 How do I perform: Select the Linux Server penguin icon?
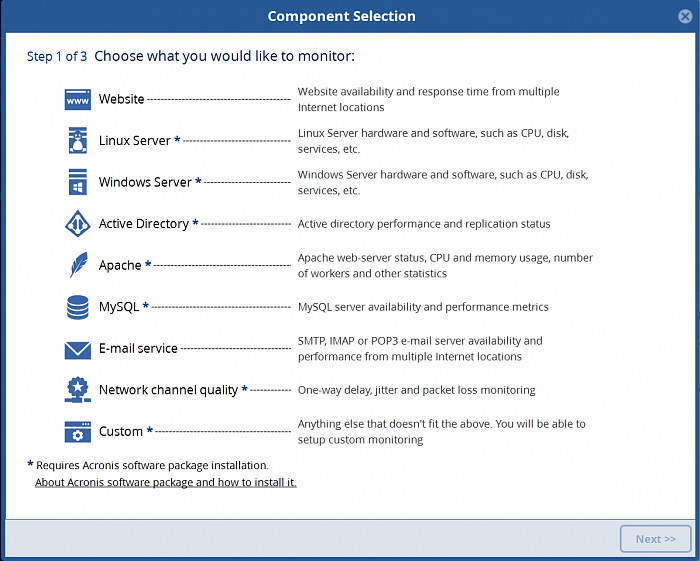(x=78, y=141)
